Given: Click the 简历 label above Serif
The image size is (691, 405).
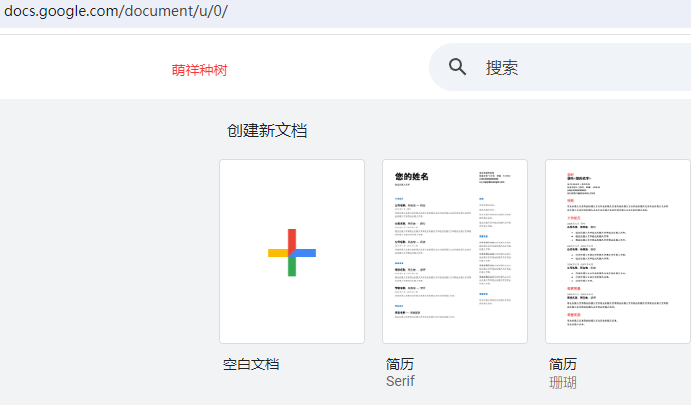Looking at the screenshot, I should pos(400,364).
